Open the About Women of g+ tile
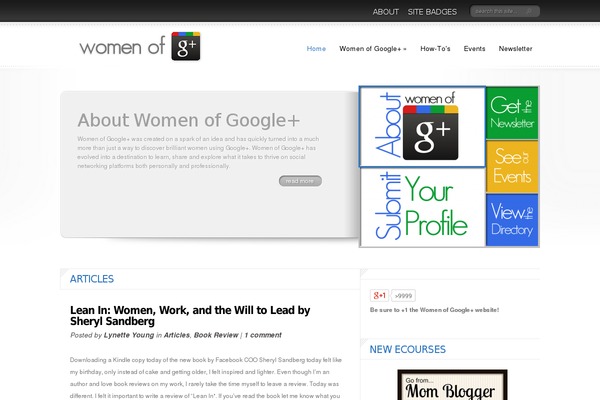This screenshot has height=400, width=600. 422,127
